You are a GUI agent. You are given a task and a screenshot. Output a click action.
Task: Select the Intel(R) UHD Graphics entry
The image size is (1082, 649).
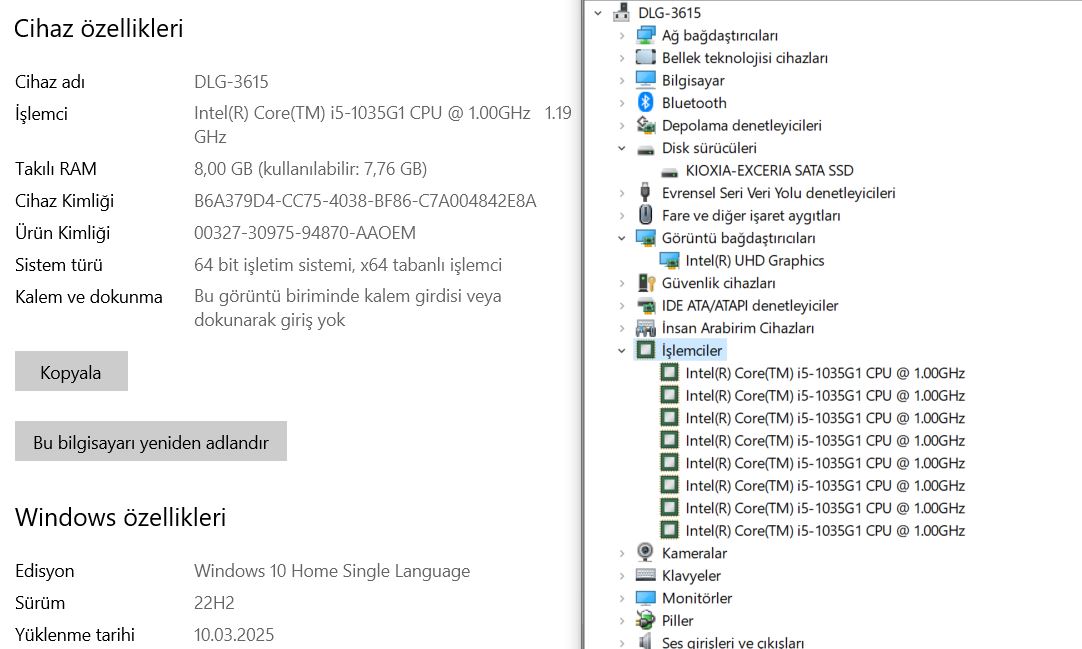pyautogui.click(x=755, y=261)
